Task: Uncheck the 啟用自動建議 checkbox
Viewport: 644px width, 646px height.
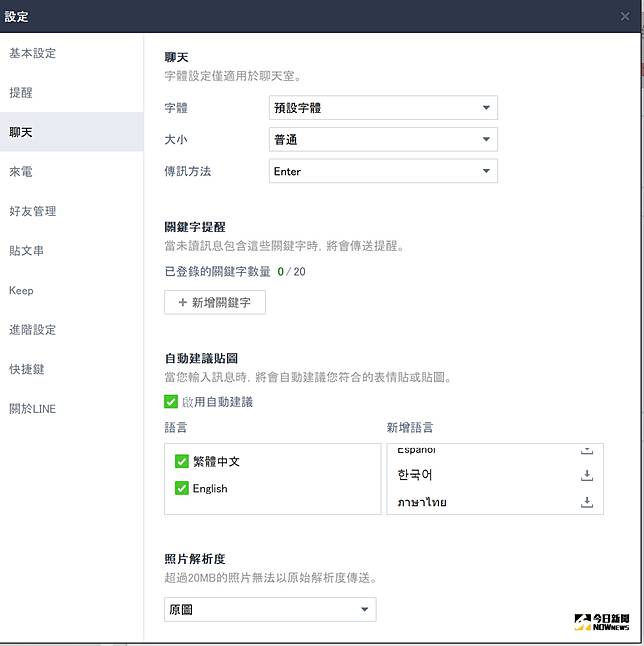Action: click(171, 402)
